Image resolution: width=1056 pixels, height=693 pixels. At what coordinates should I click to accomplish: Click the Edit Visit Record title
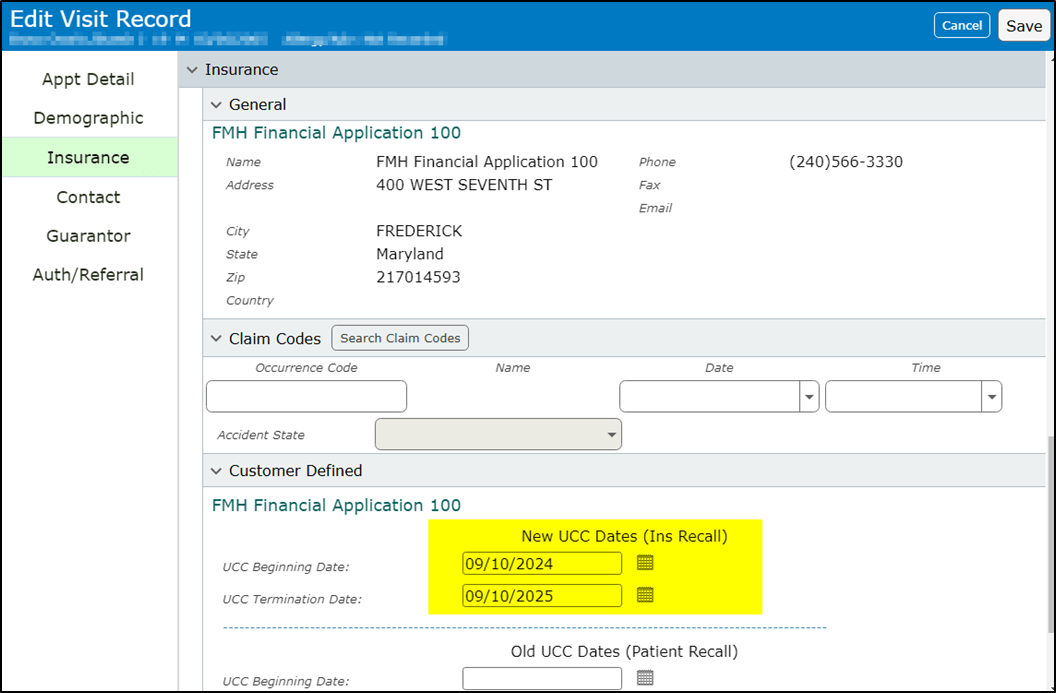[101, 19]
